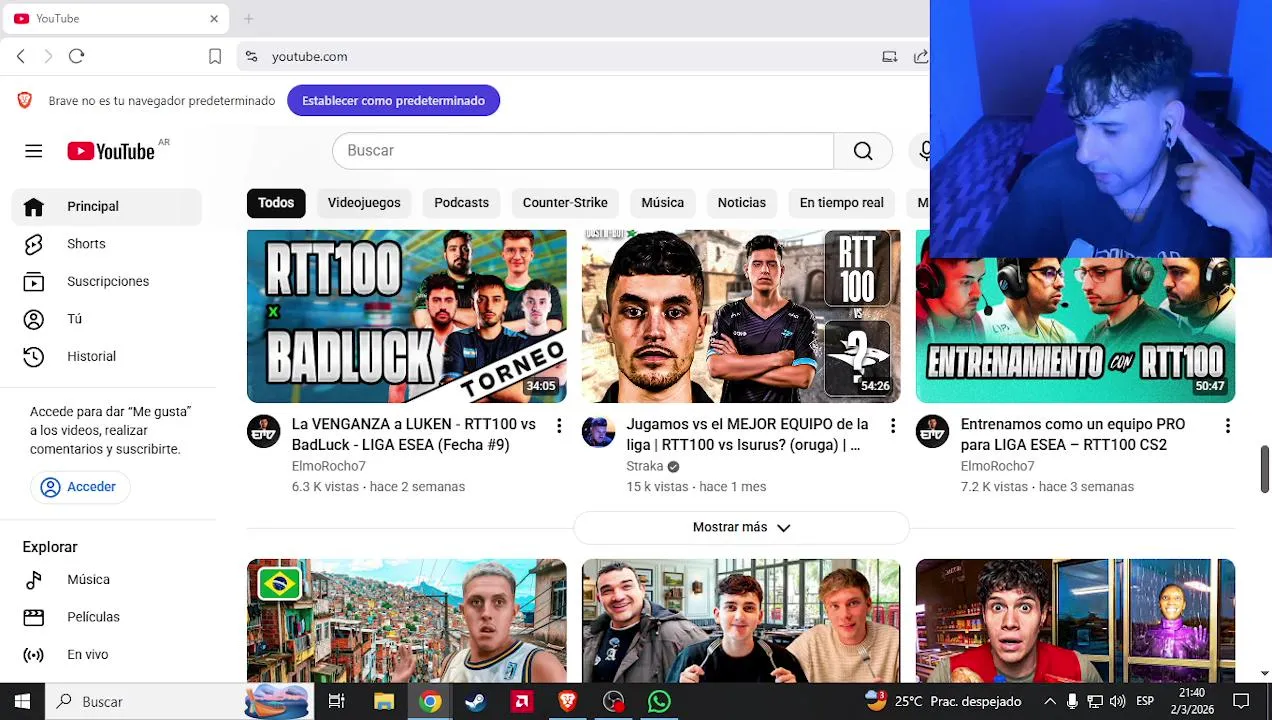Go to the YouTube logo home link
Image resolution: width=1272 pixels, height=720 pixels.
coord(111,151)
